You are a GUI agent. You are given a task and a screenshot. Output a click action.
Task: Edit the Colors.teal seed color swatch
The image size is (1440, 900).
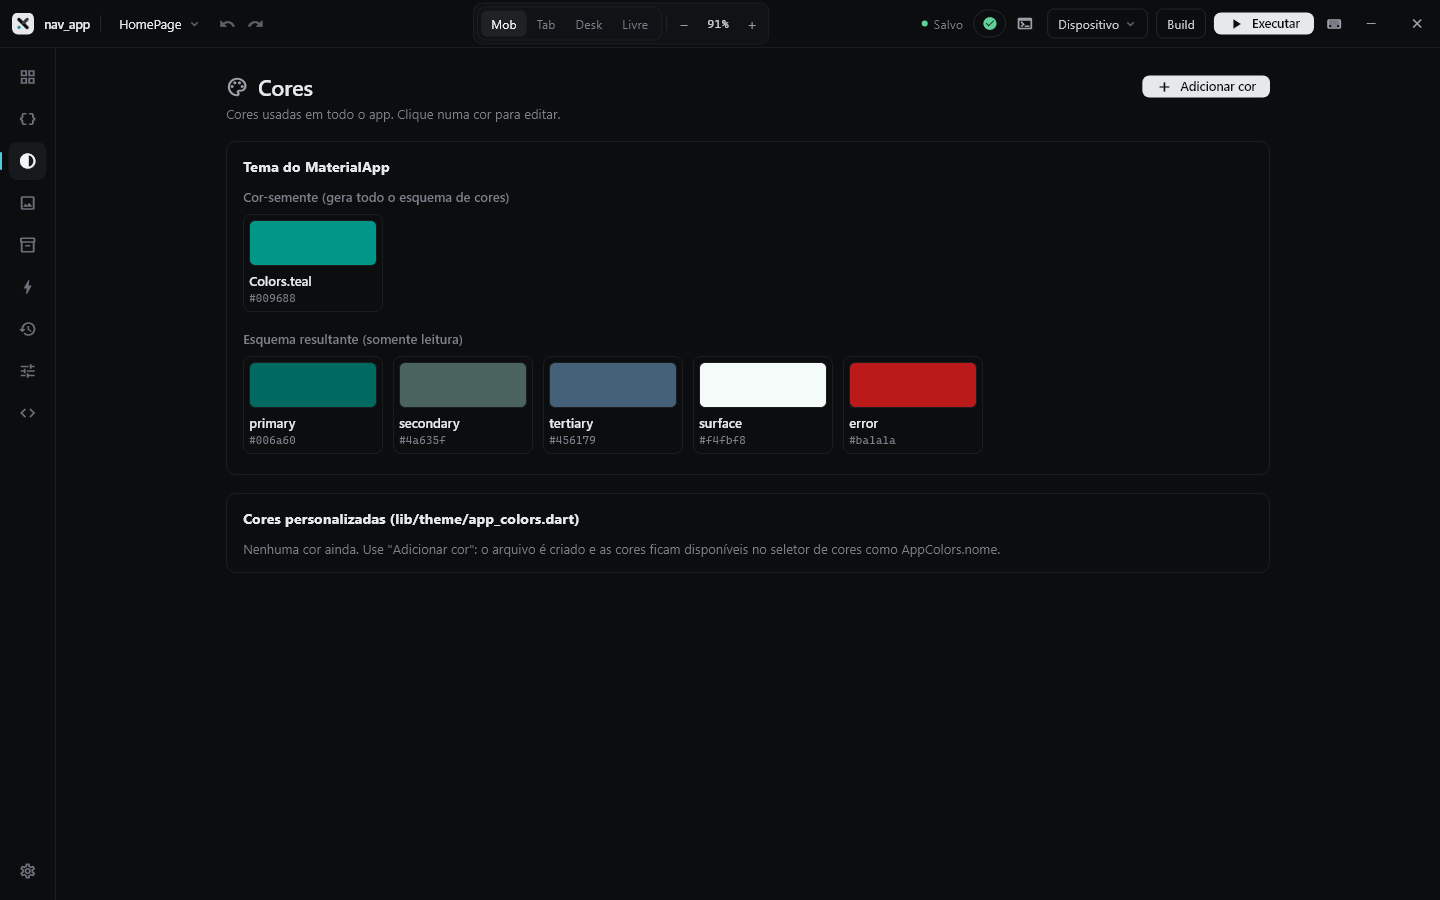(313, 263)
